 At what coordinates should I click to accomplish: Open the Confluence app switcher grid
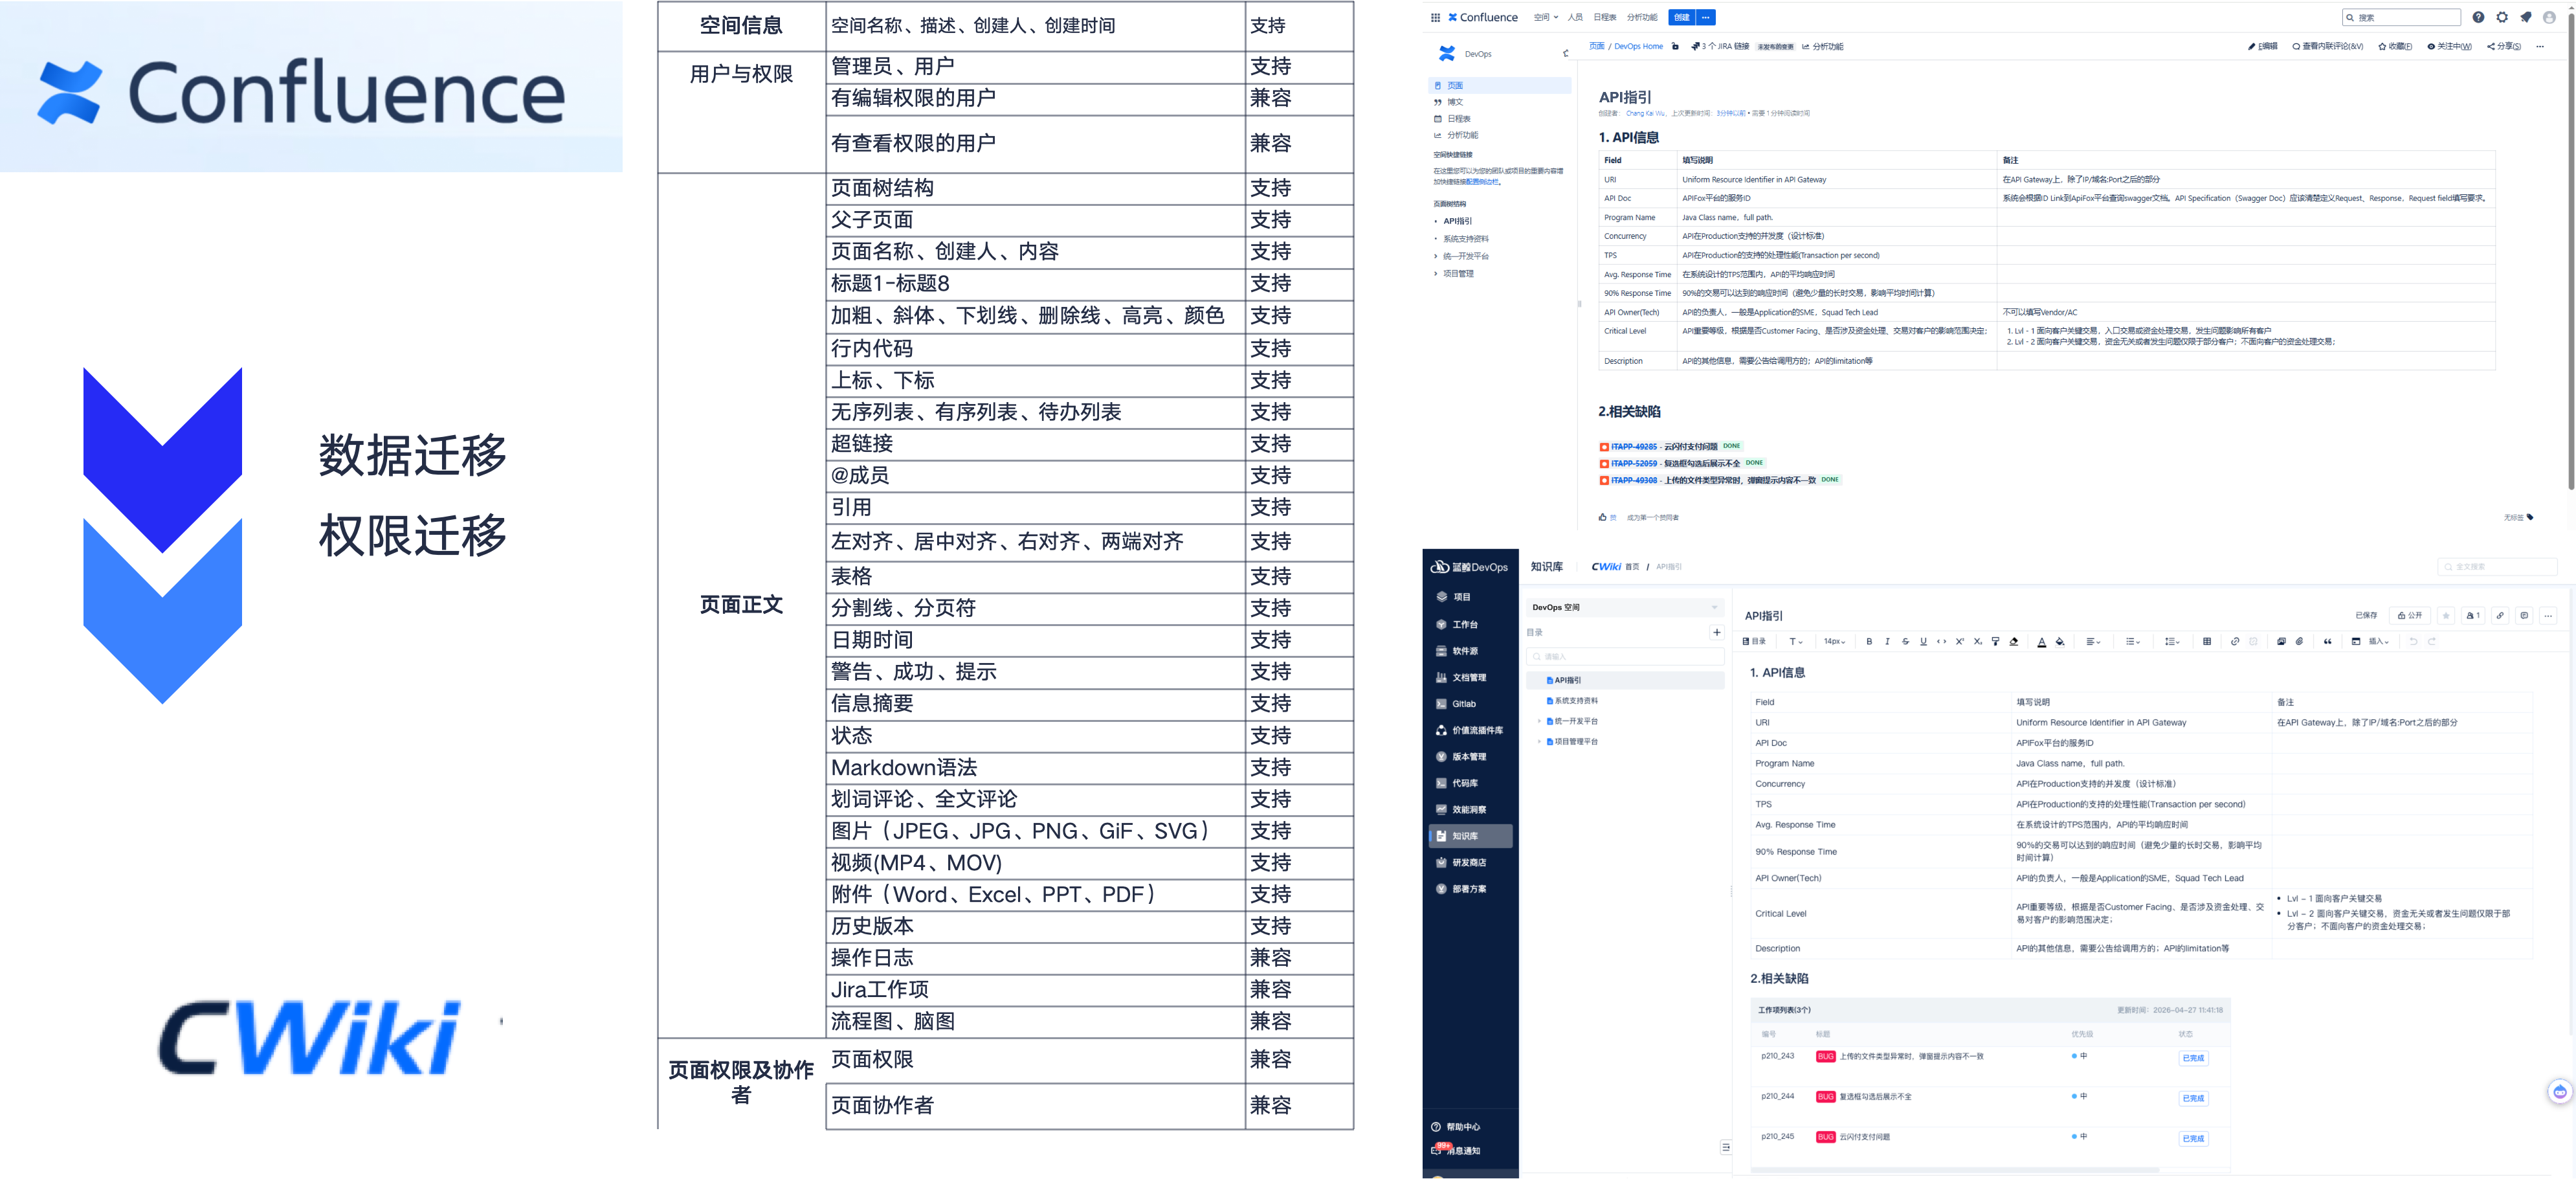click(x=1435, y=17)
